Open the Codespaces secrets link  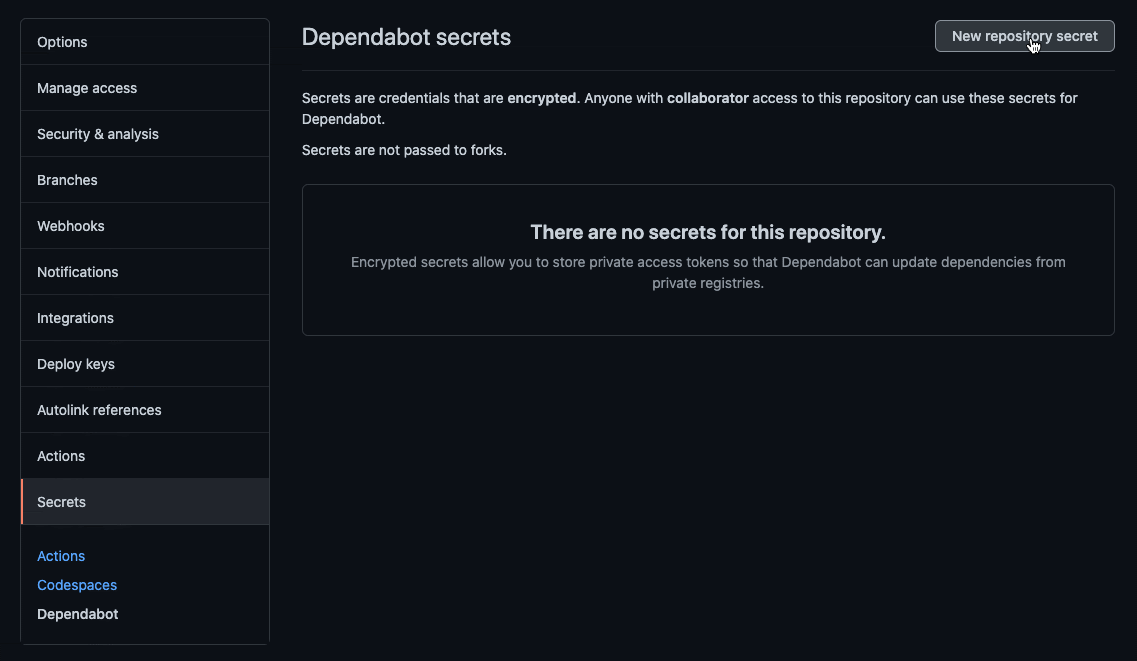click(77, 585)
